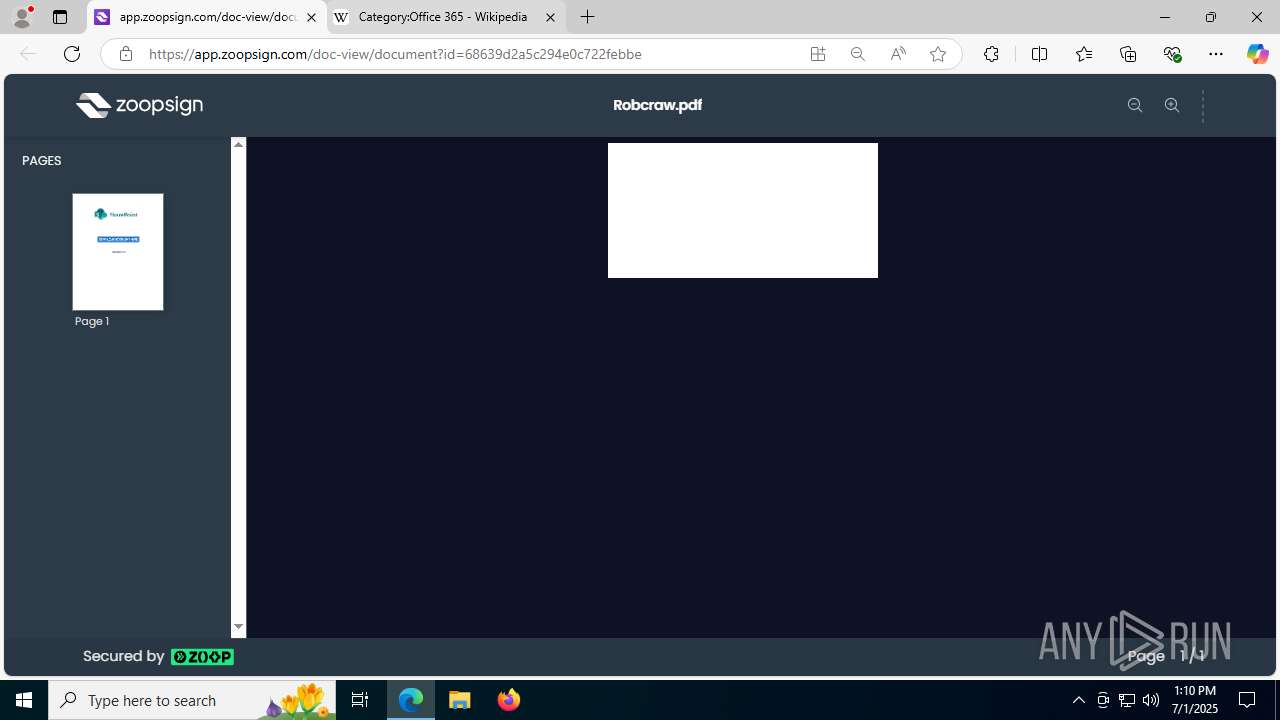
Task: Zoom in the document view
Action: coord(1172,105)
